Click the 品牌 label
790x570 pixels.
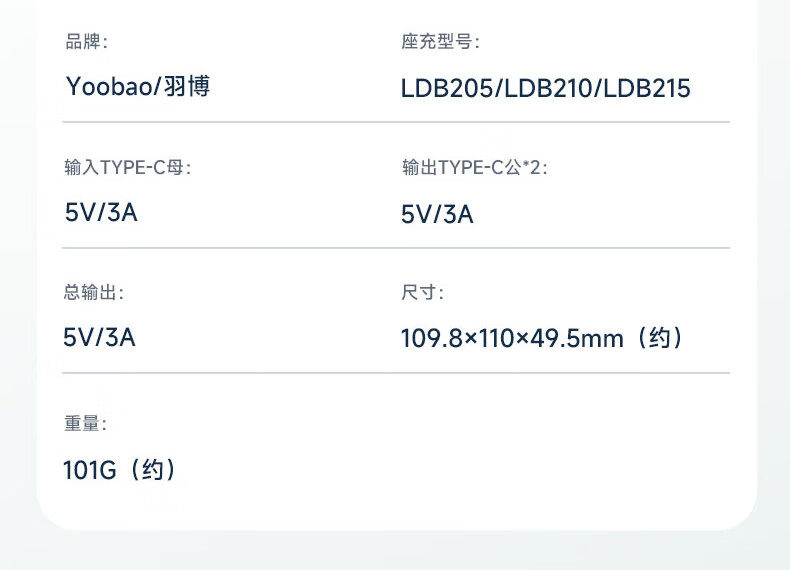tap(85, 42)
